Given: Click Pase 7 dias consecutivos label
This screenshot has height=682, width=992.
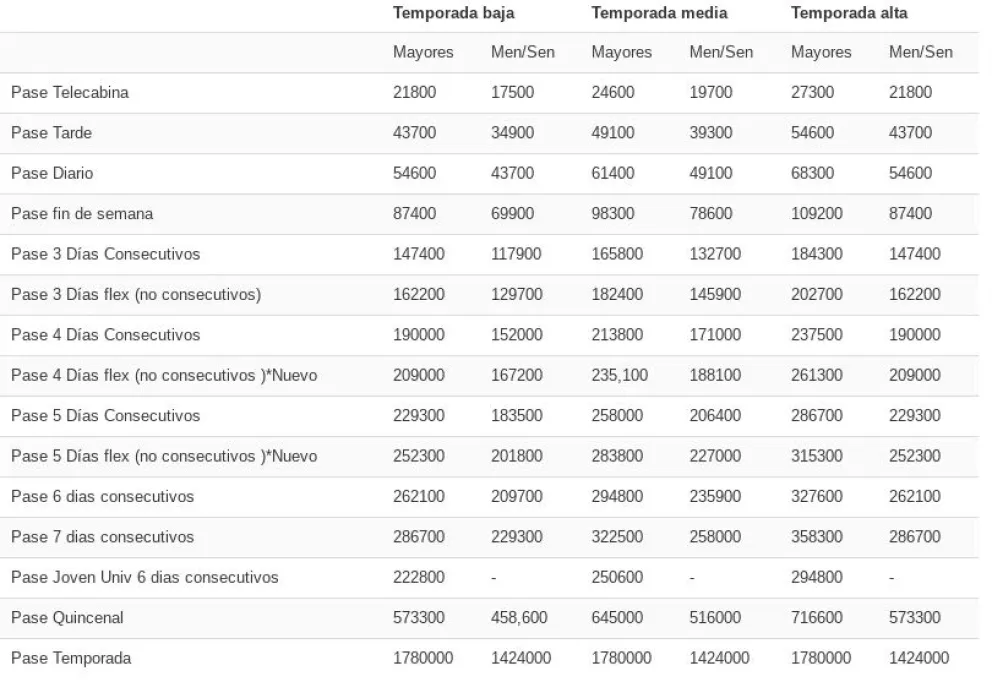Looking at the screenshot, I should click(x=102, y=537).
